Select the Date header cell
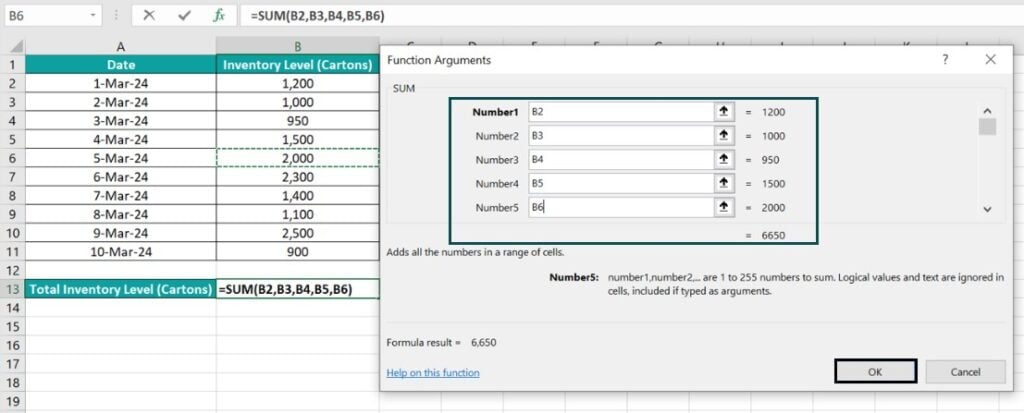The width and height of the screenshot is (1024, 413). [121, 65]
